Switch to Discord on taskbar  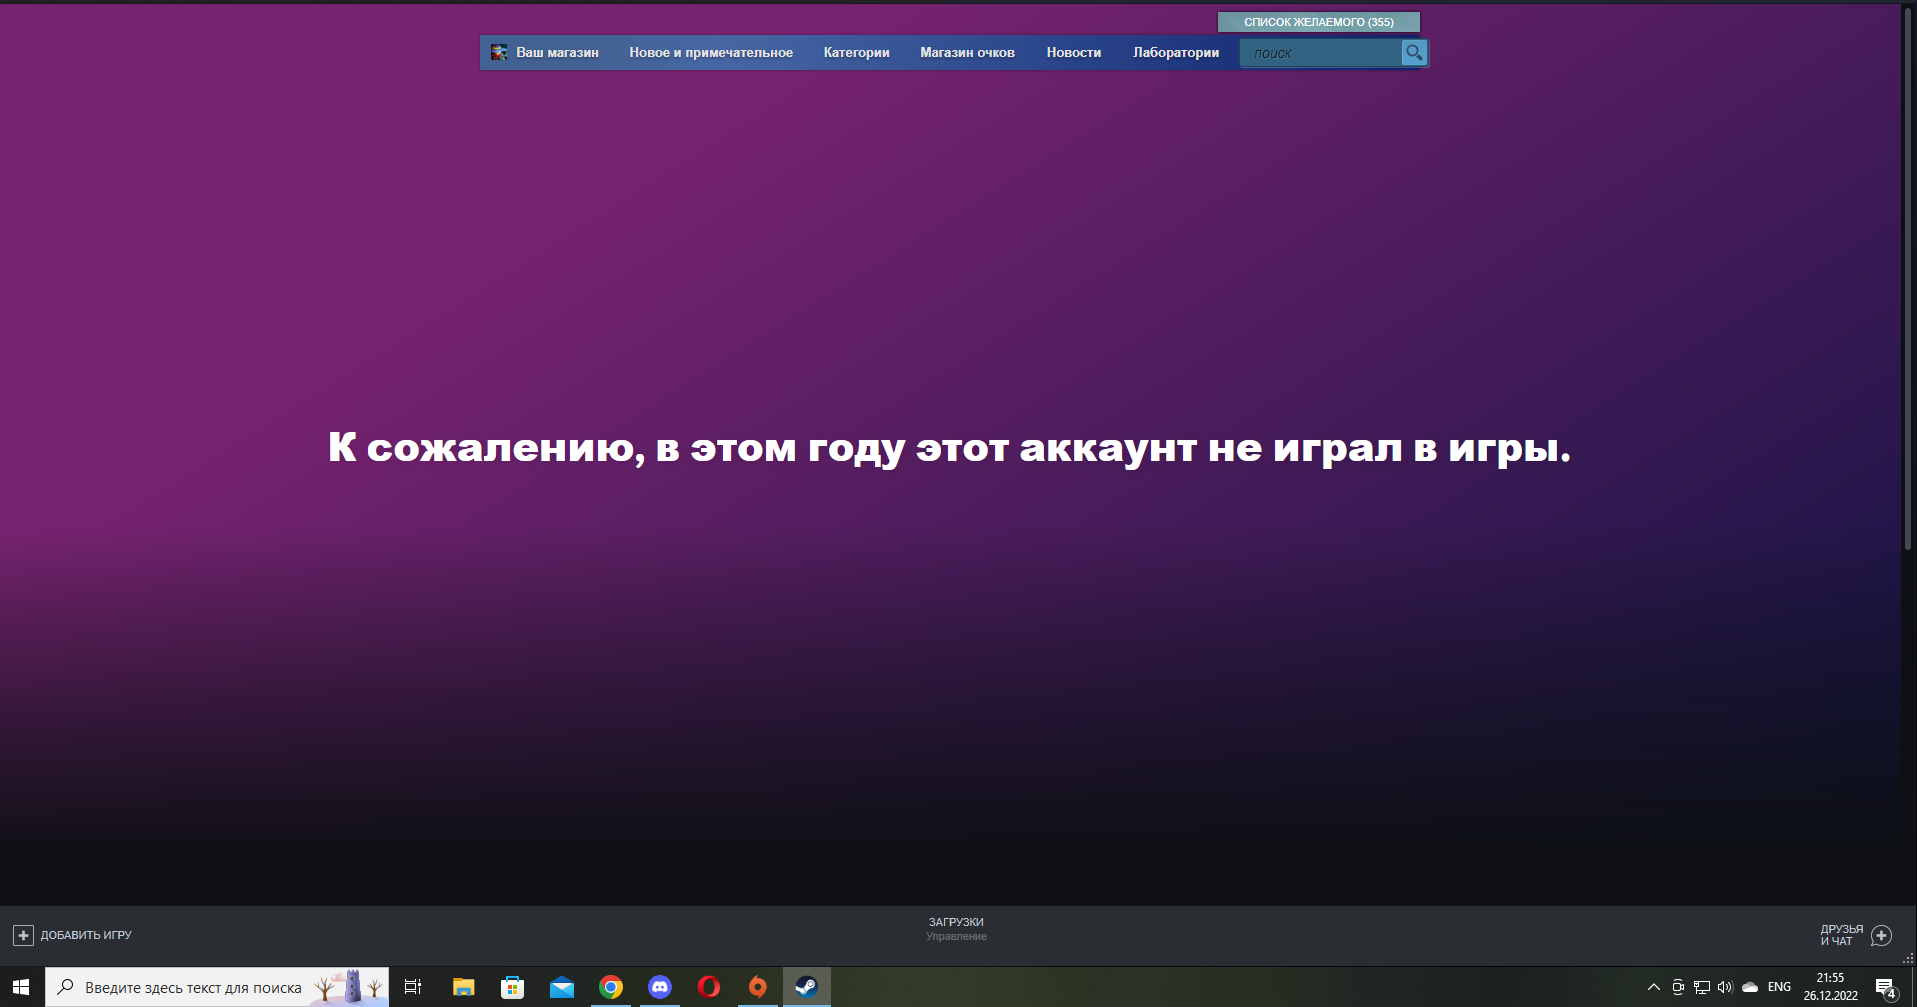coord(659,987)
